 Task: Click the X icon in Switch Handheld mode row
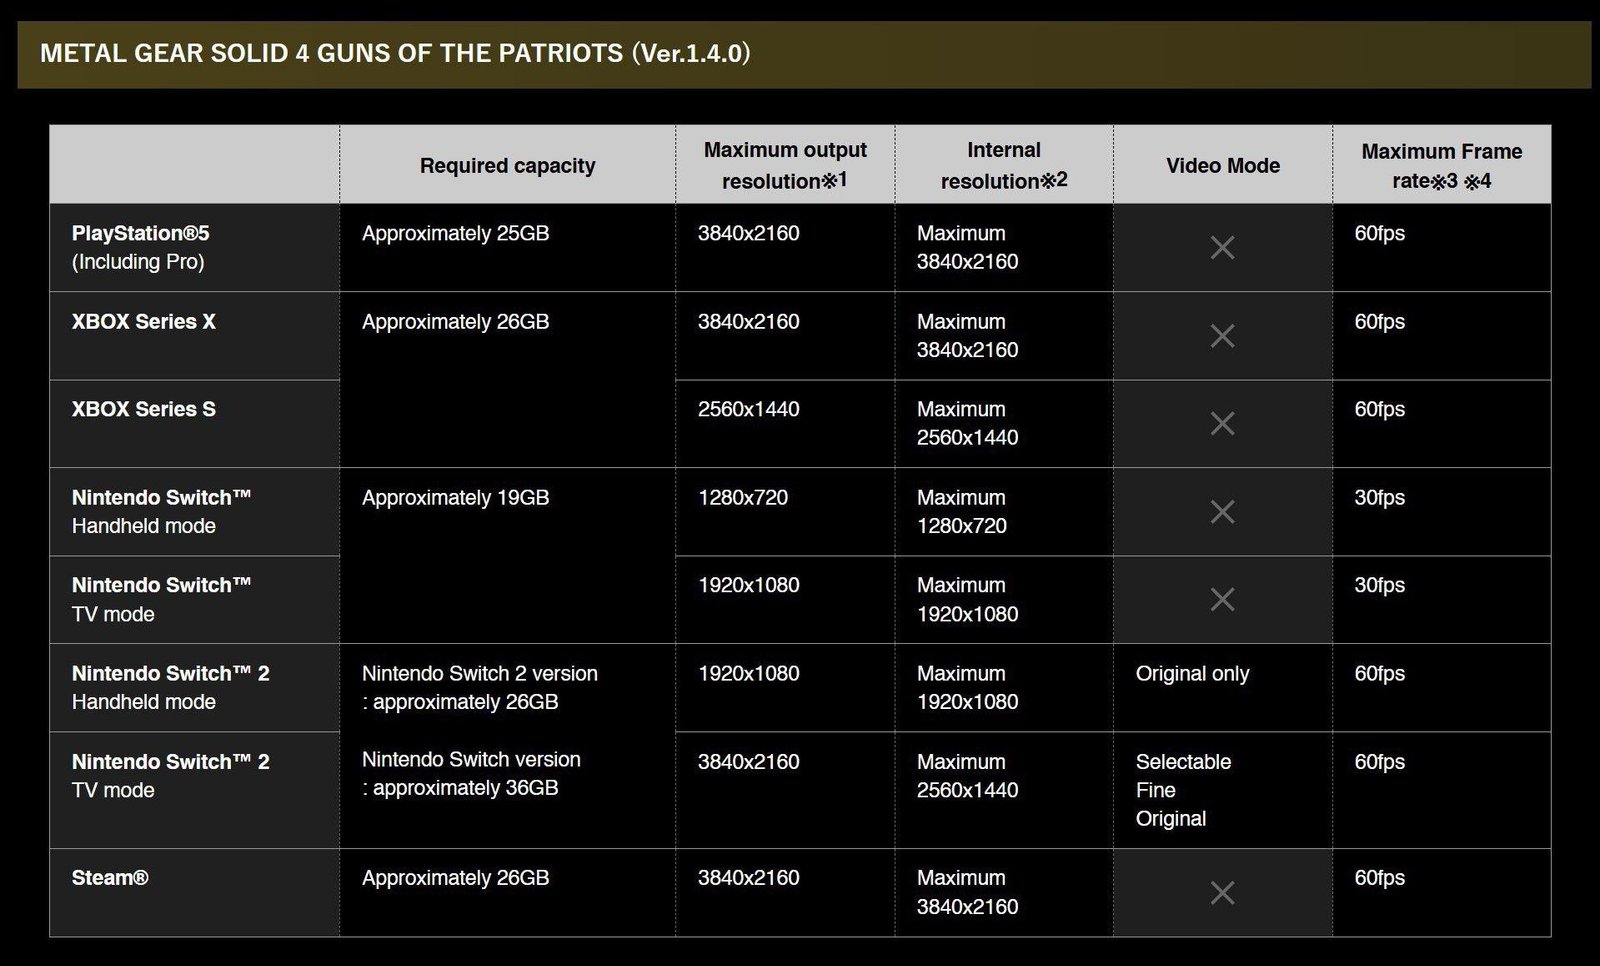(1222, 512)
